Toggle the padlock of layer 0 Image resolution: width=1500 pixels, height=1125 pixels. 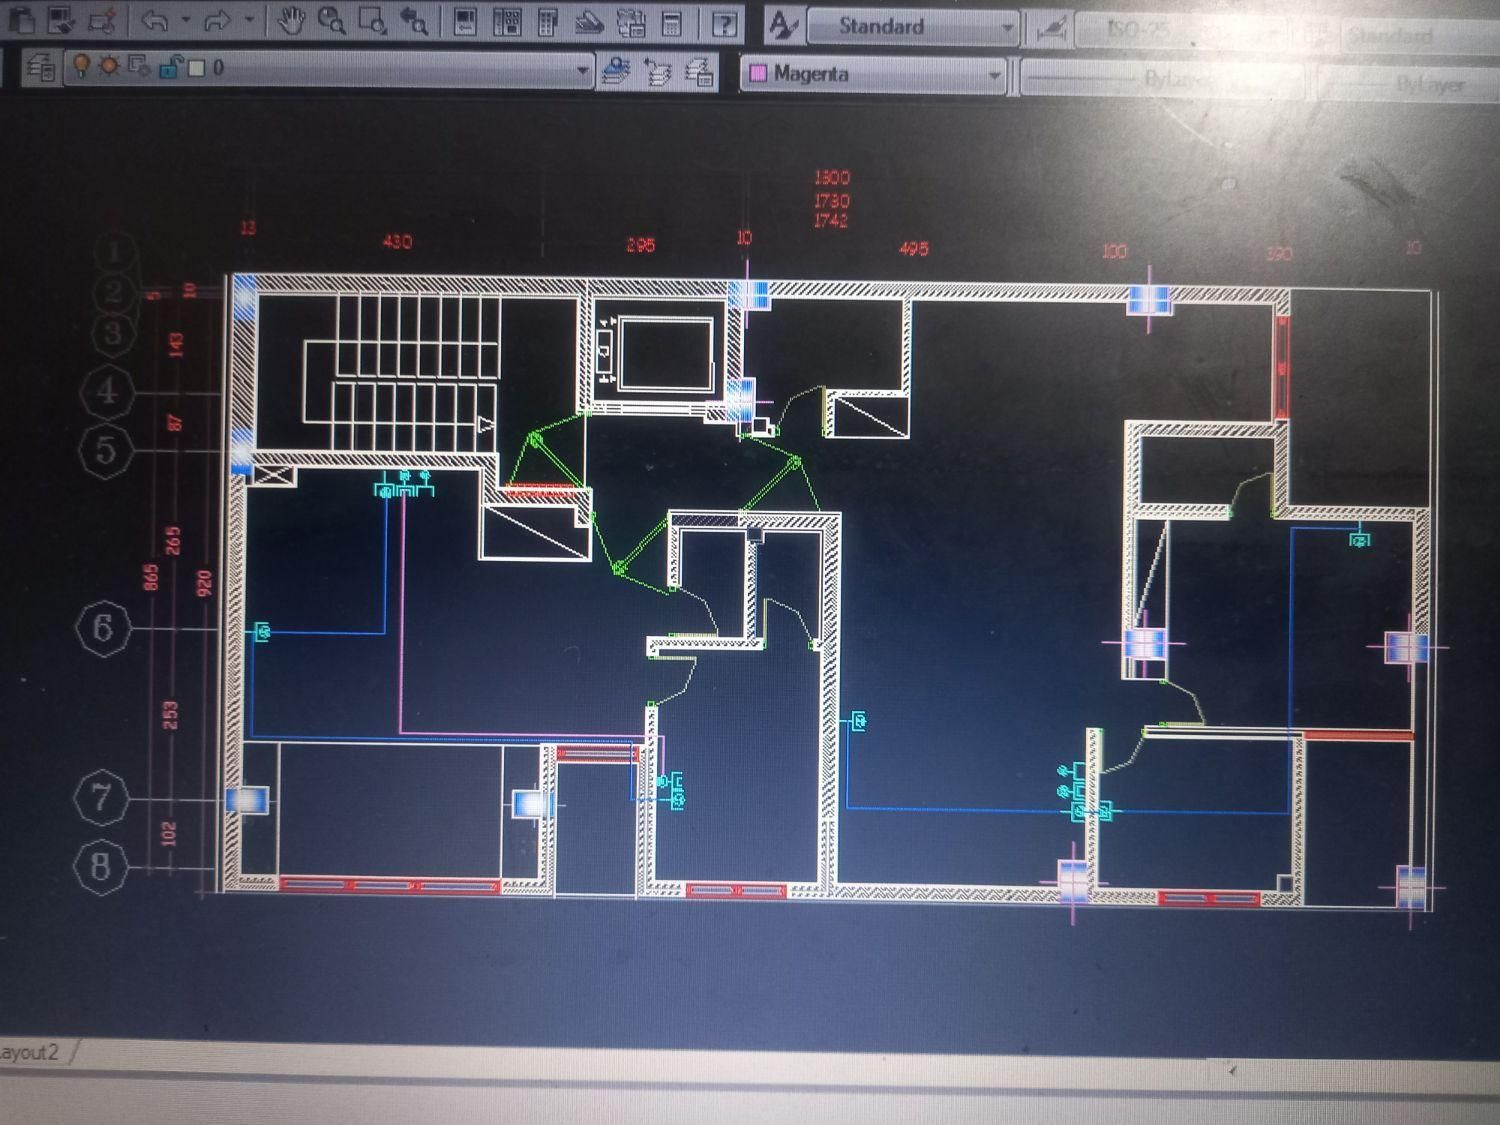point(169,68)
